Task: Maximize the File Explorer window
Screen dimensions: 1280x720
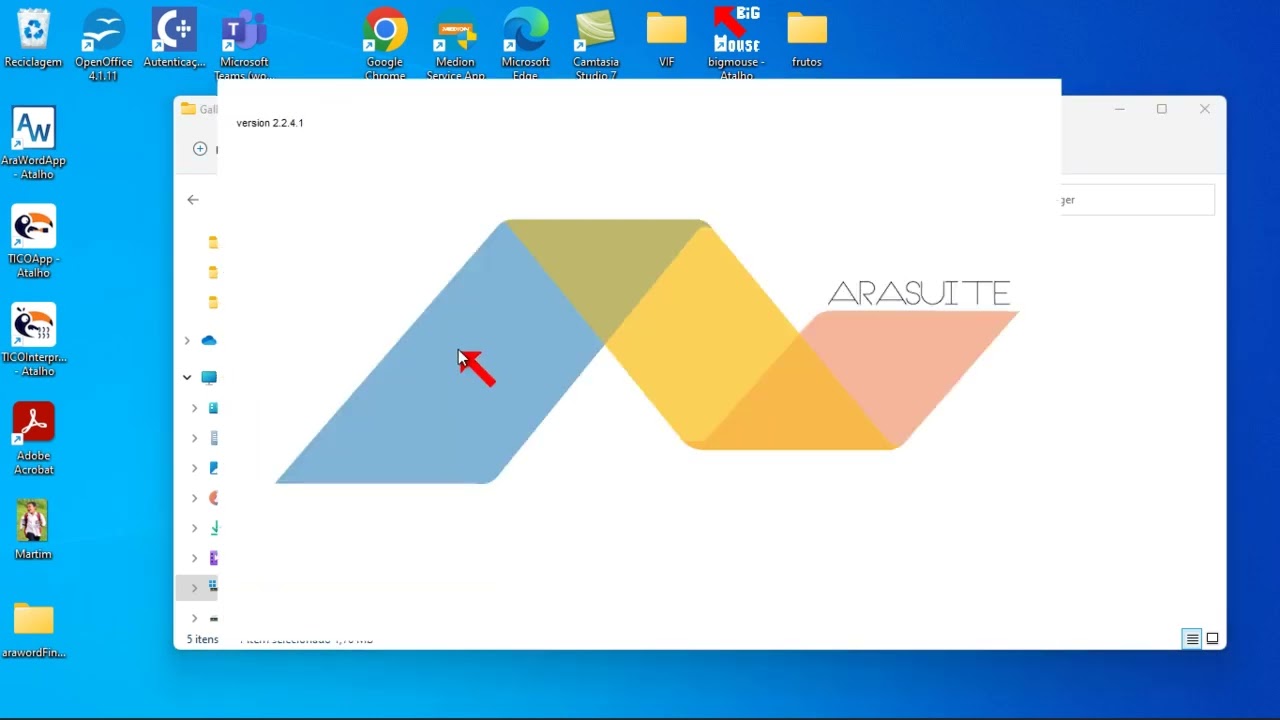Action: tap(1162, 109)
